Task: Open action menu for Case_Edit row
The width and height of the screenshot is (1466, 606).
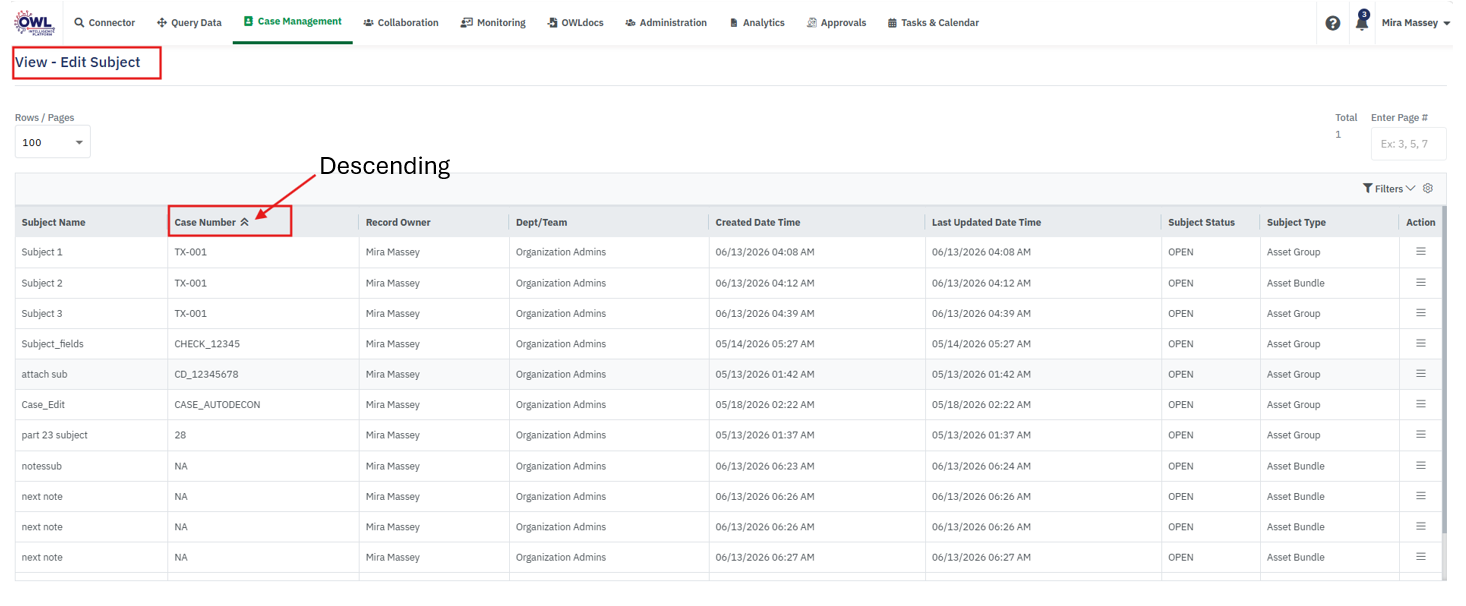Action: (1420, 404)
